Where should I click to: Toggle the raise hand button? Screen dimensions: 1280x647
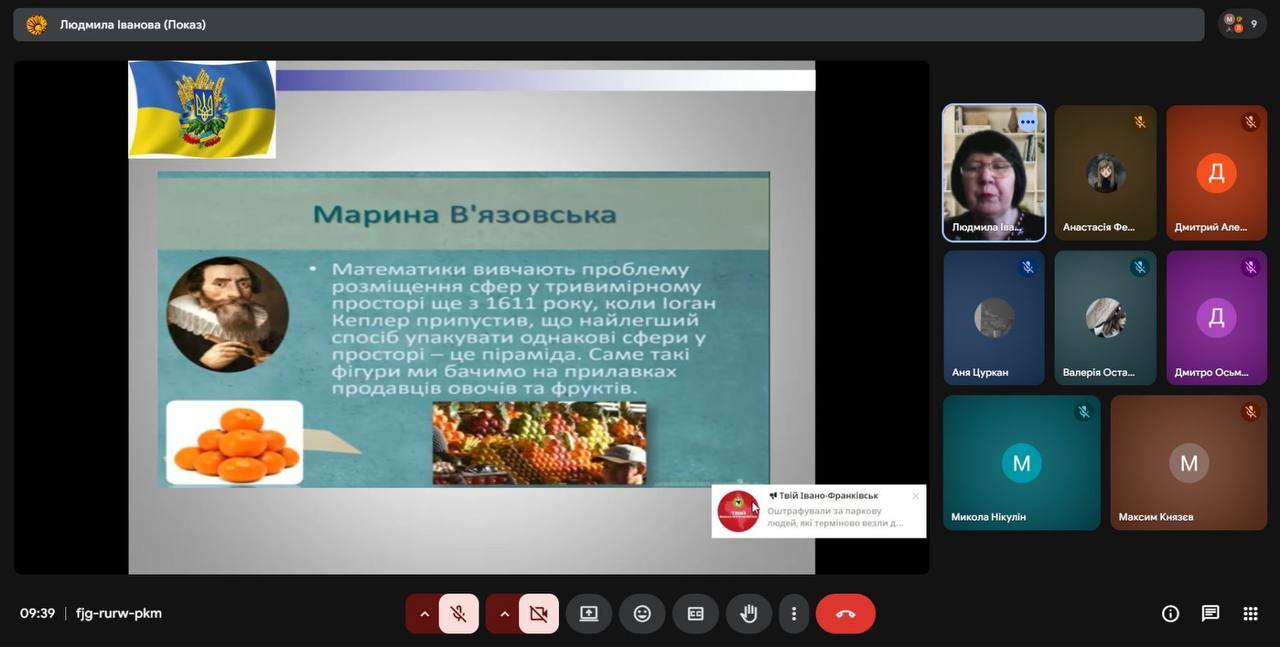pos(748,614)
